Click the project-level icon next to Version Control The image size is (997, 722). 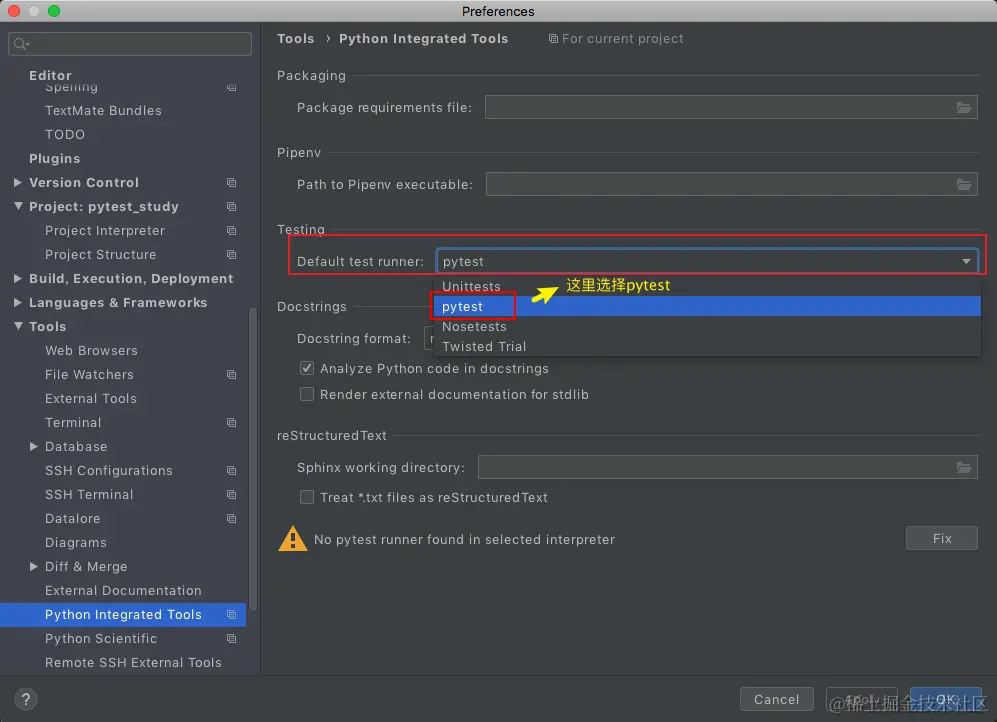point(231,183)
